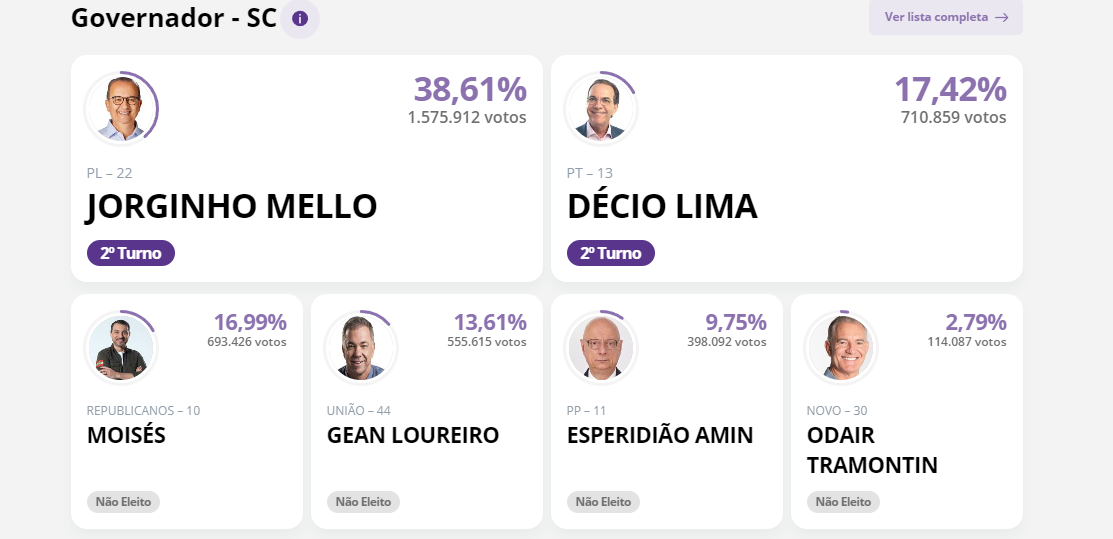
Task: Click Moisés' candidate photo
Action: coord(121,348)
